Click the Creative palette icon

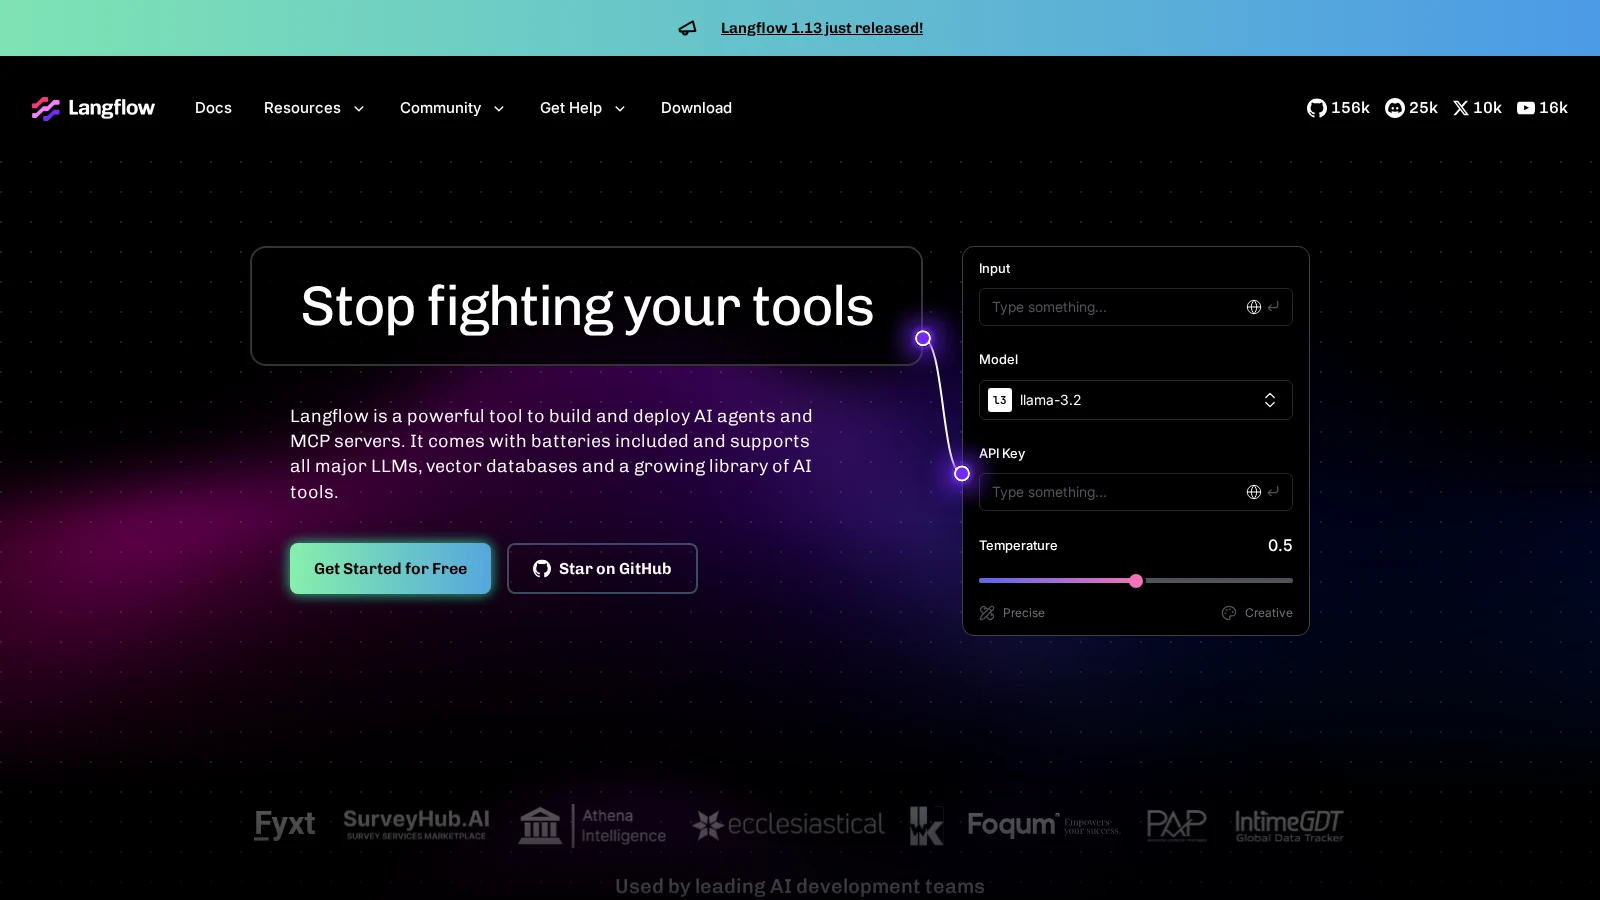pyautogui.click(x=1229, y=613)
